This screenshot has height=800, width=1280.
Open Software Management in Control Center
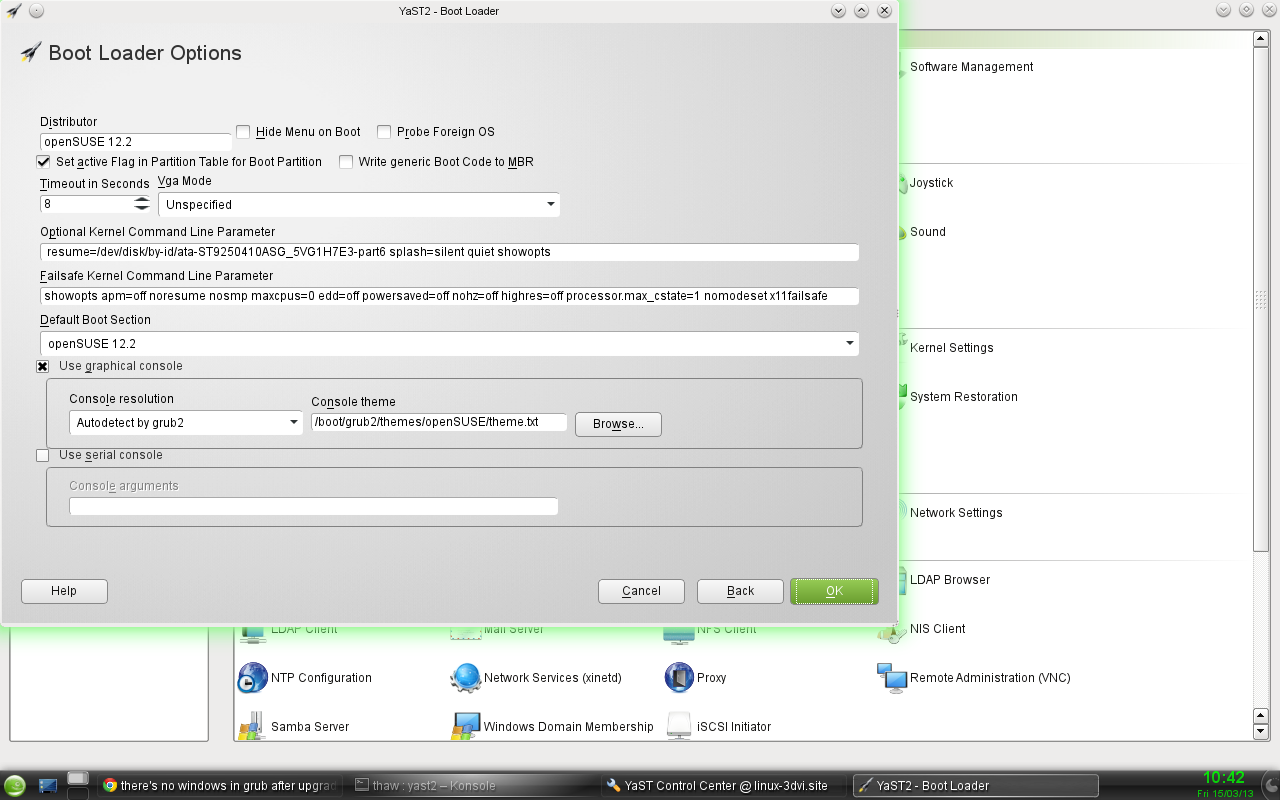971,67
